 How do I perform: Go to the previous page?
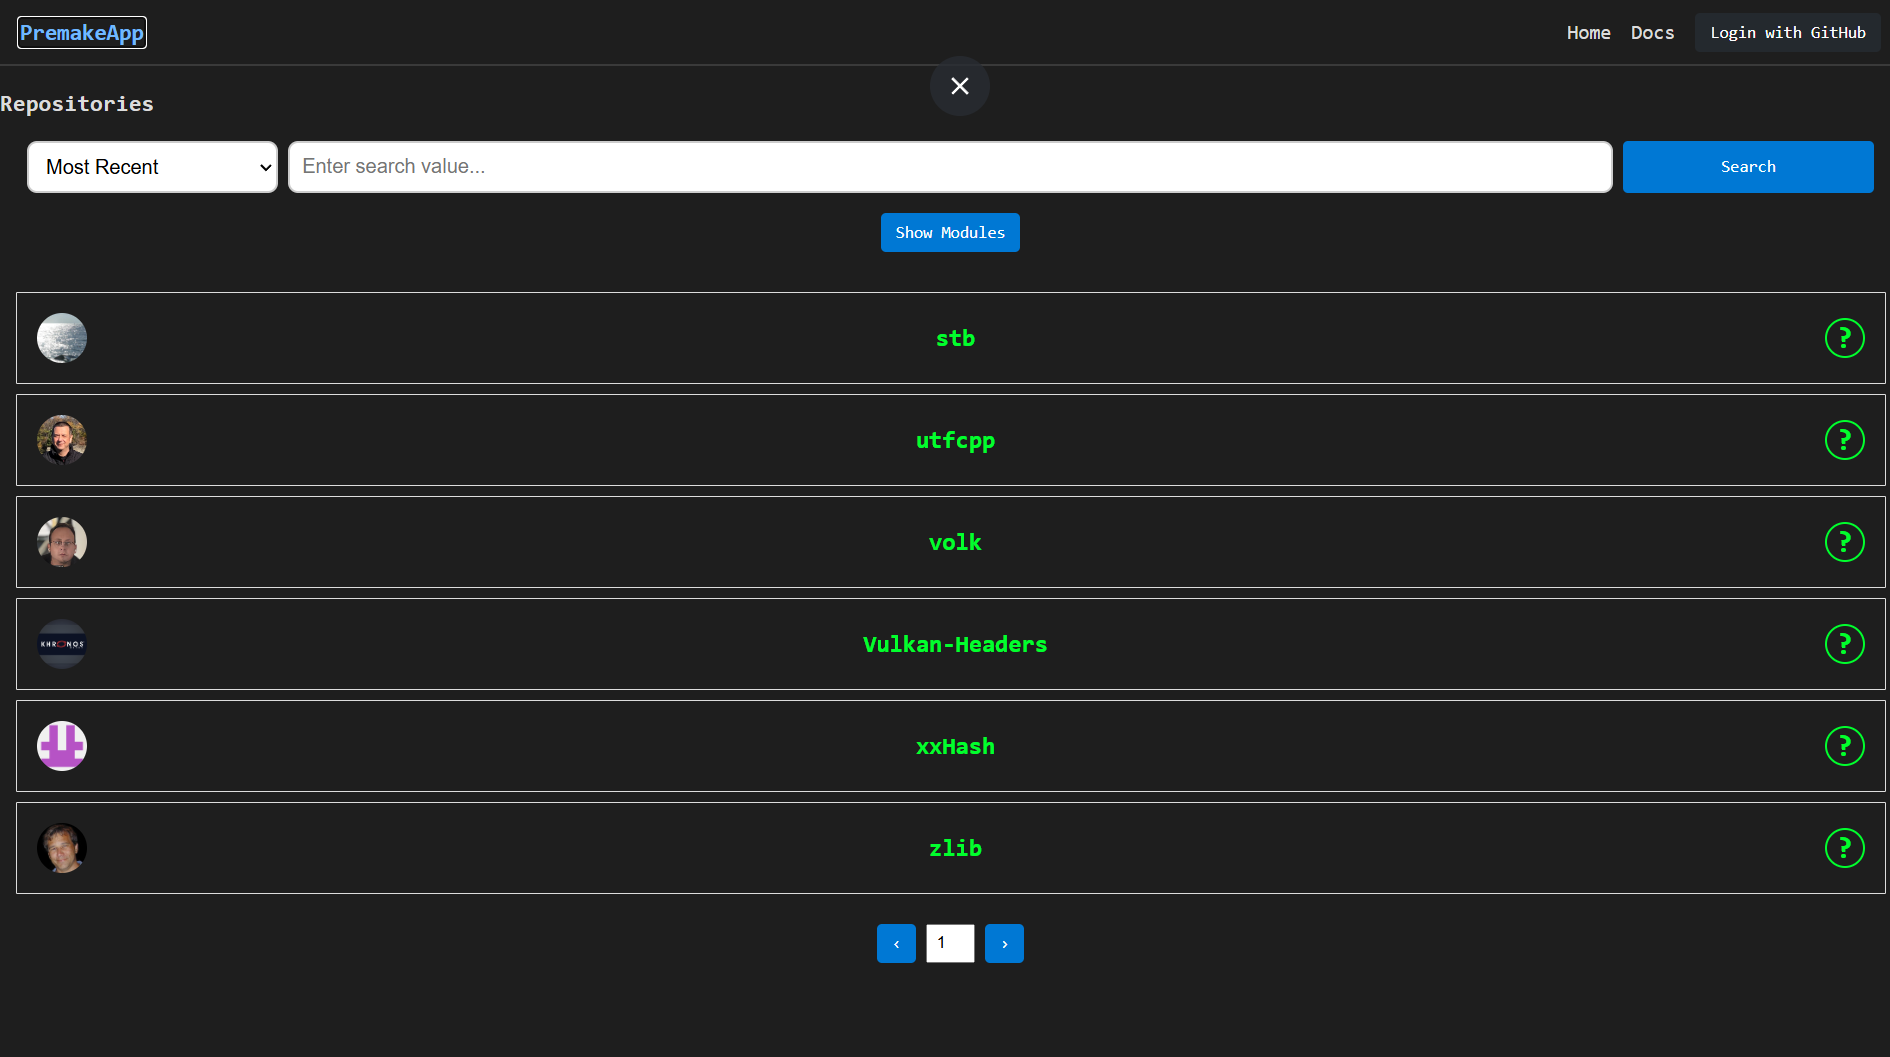(896, 943)
